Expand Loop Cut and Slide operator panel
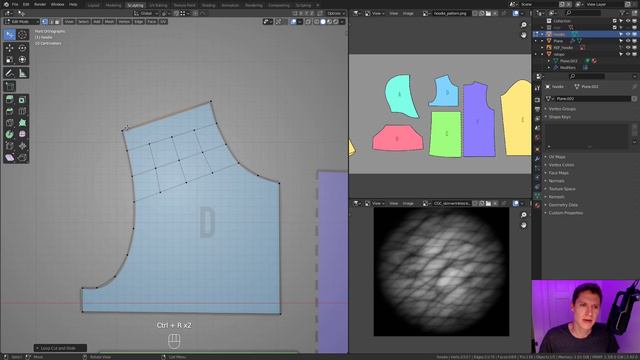640x360 pixels. (60, 348)
